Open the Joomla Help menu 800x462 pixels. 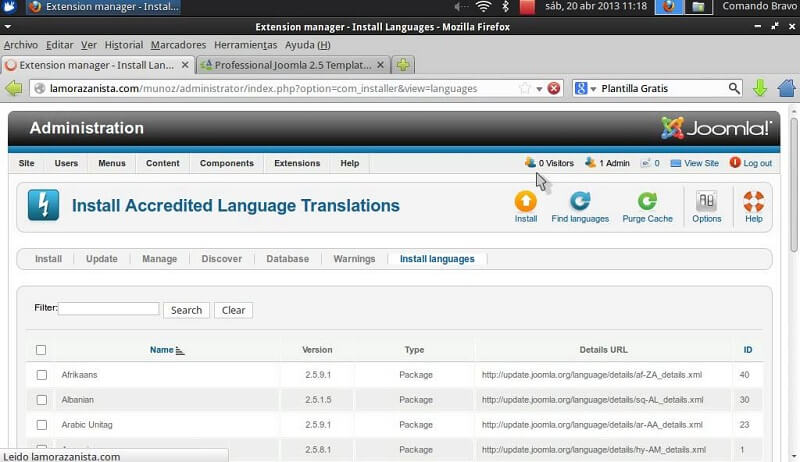[x=349, y=163]
